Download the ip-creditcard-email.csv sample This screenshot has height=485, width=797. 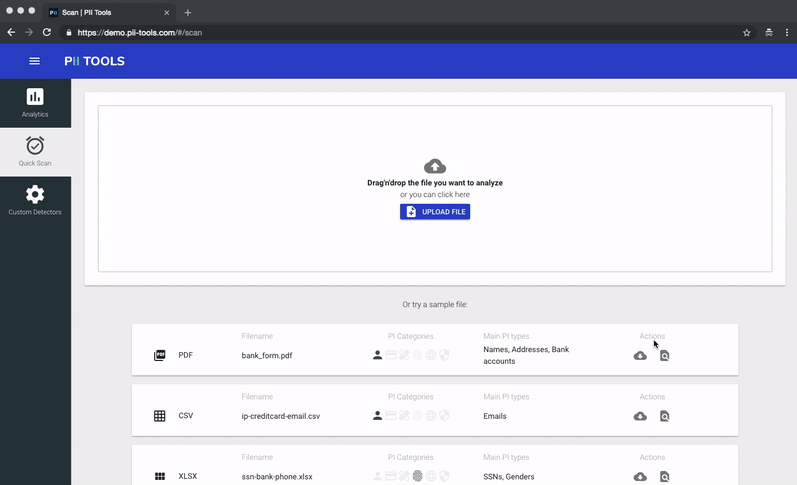click(x=640, y=416)
